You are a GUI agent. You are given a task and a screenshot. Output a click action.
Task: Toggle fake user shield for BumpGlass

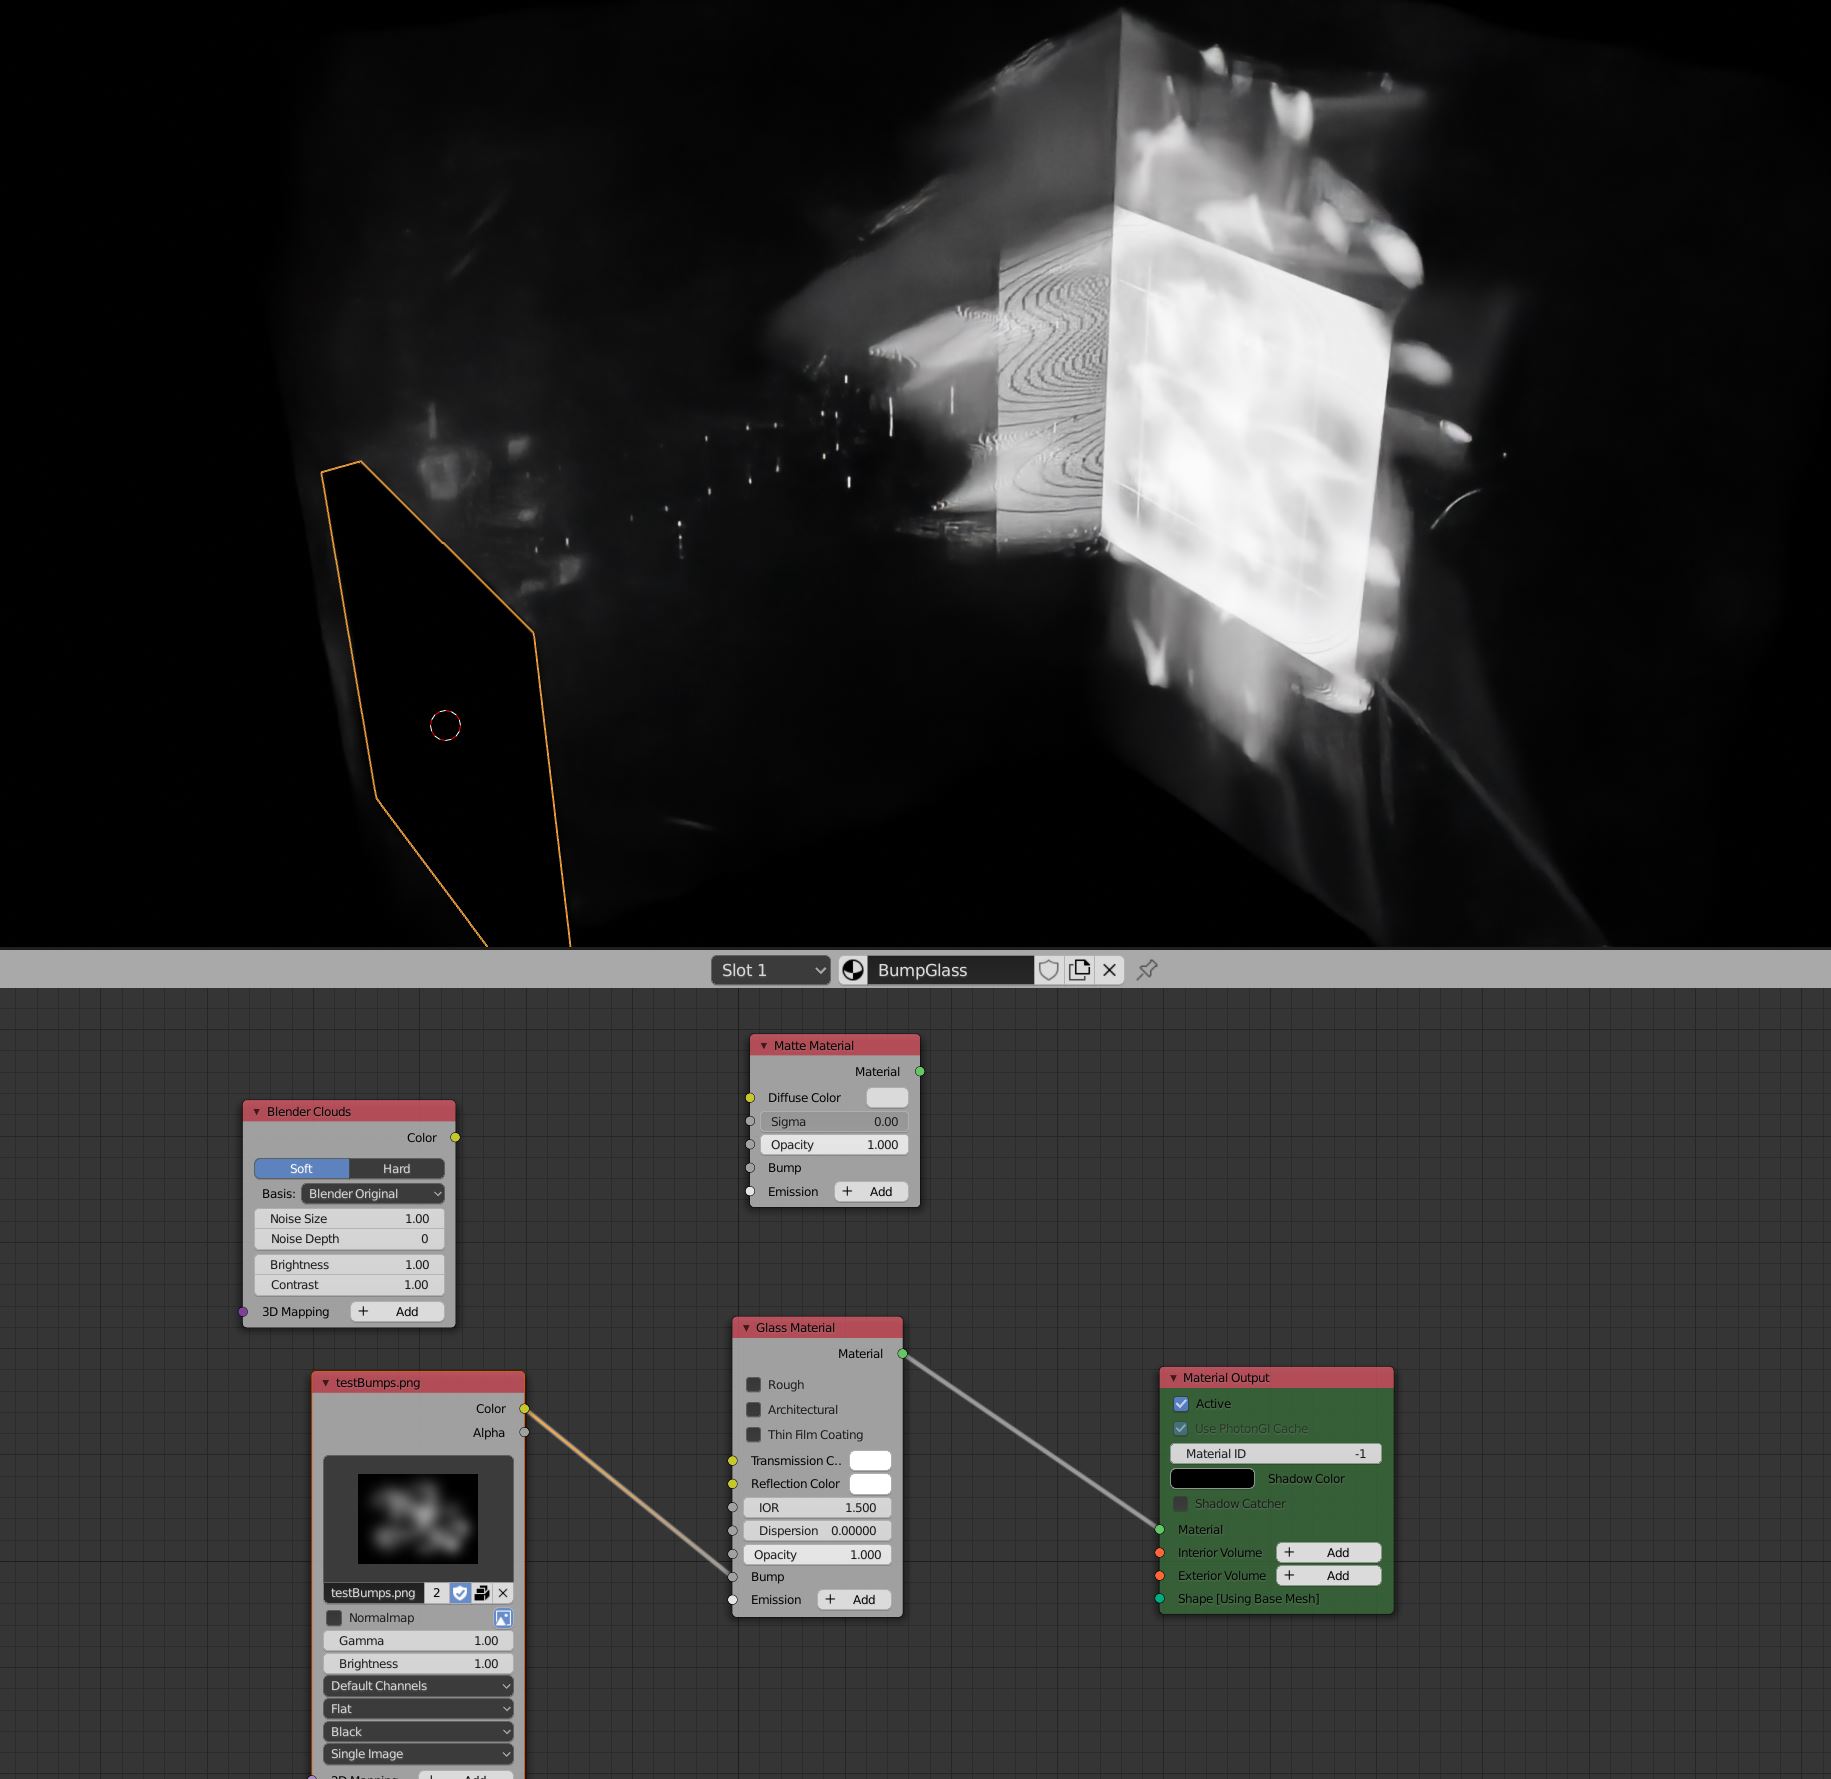click(1048, 970)
